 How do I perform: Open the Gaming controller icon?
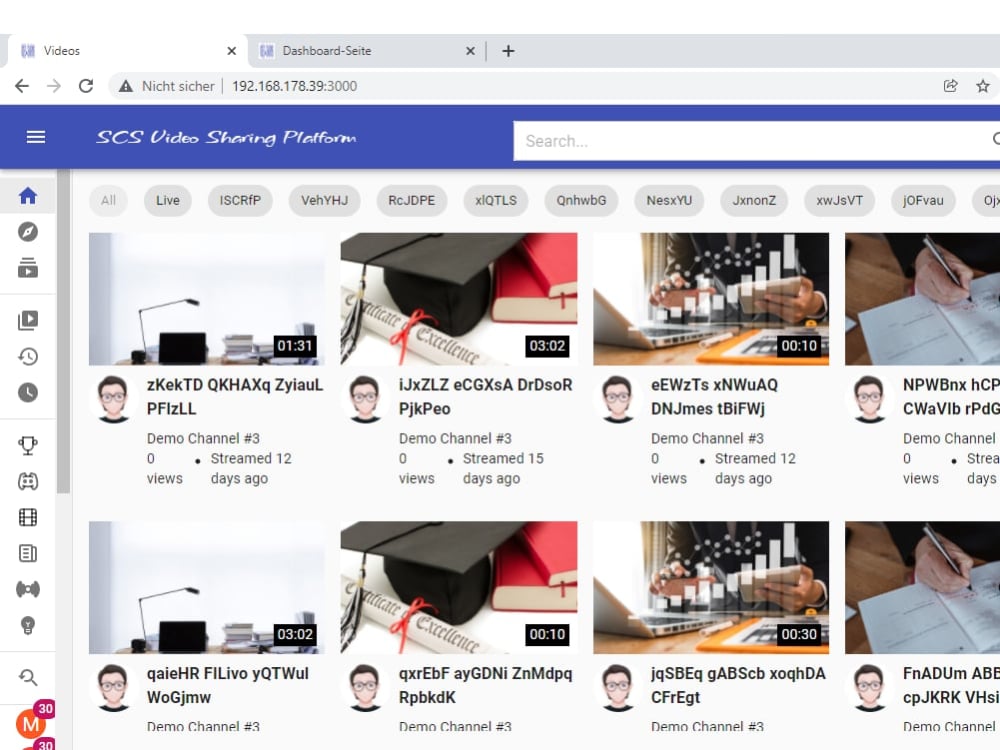27,482
